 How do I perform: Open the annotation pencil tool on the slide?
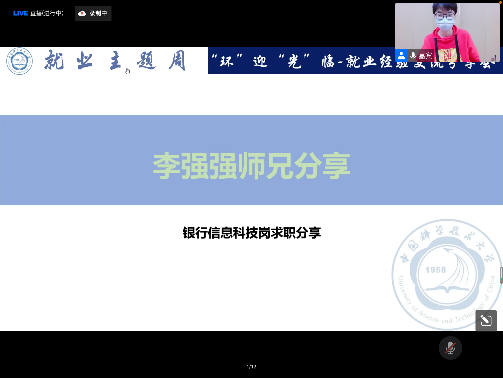click(486, 321)
